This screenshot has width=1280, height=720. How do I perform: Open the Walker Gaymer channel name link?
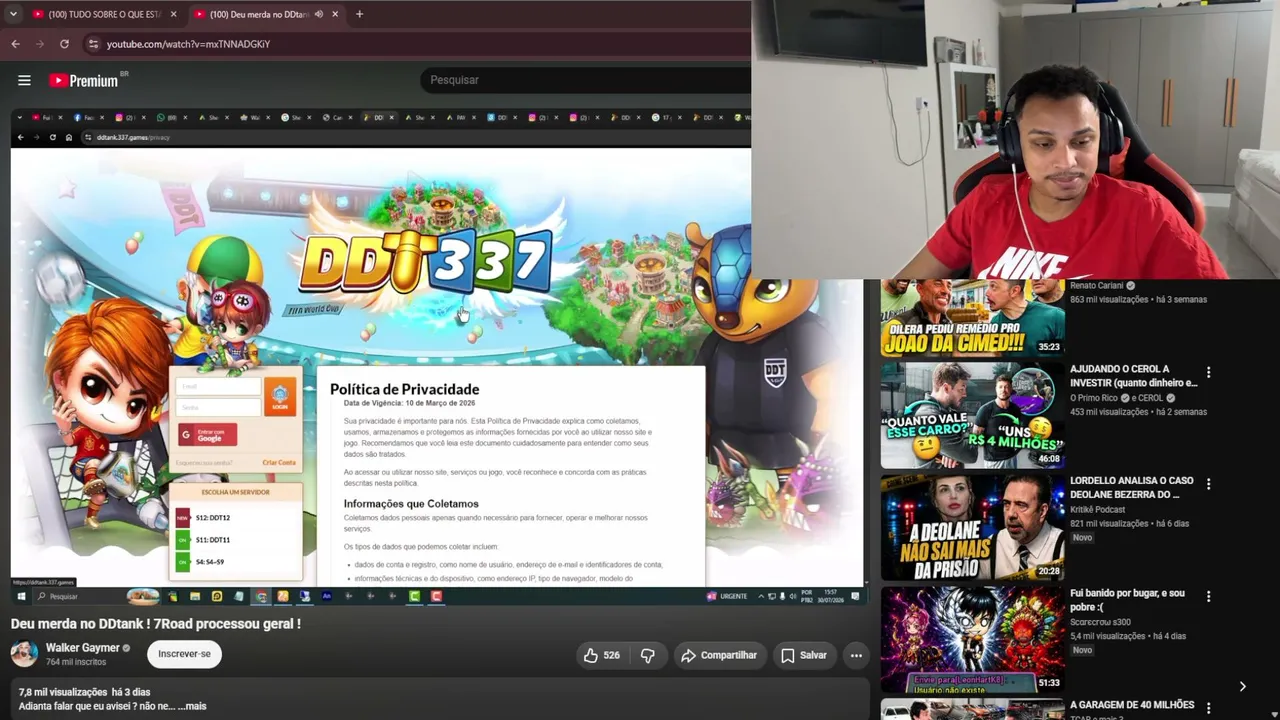(82, 648)
